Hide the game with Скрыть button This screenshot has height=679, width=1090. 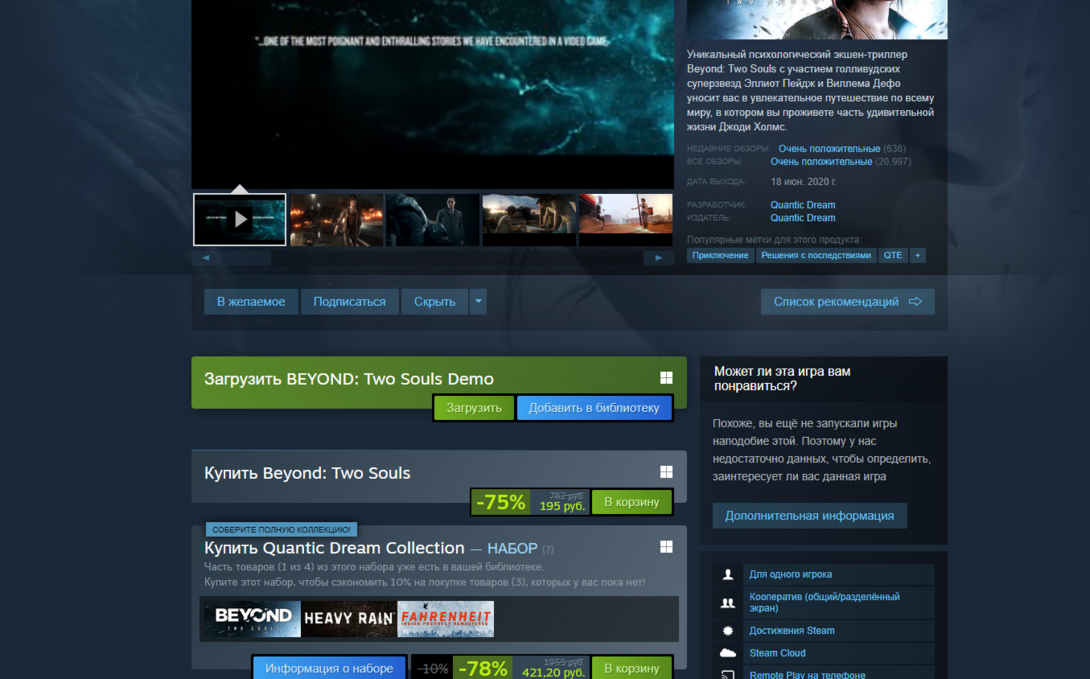[x=434, y=302]
